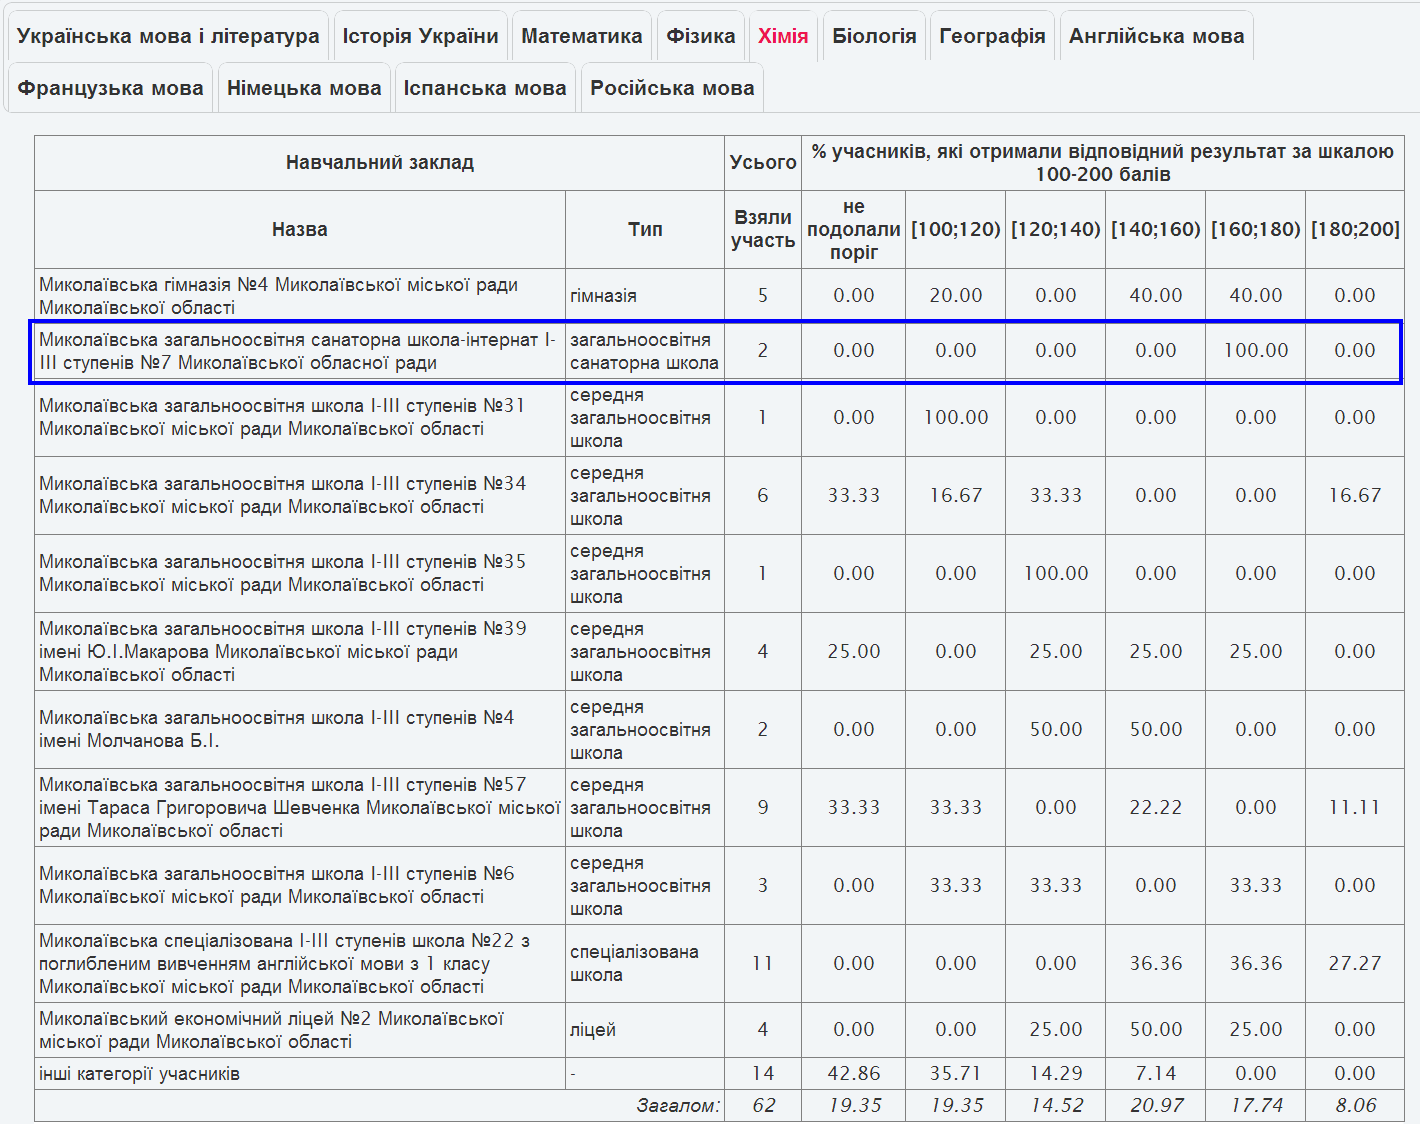
Task: Select the школа №39 імені Макарова name
Action: 283,651
